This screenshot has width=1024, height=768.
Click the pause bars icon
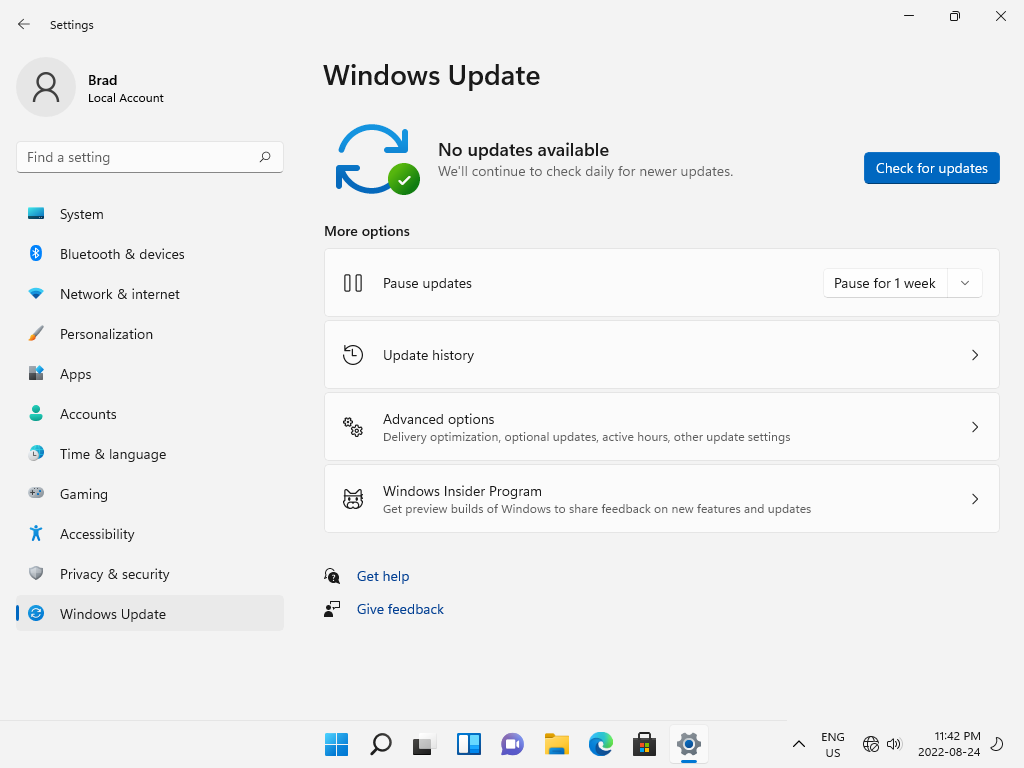353,283
